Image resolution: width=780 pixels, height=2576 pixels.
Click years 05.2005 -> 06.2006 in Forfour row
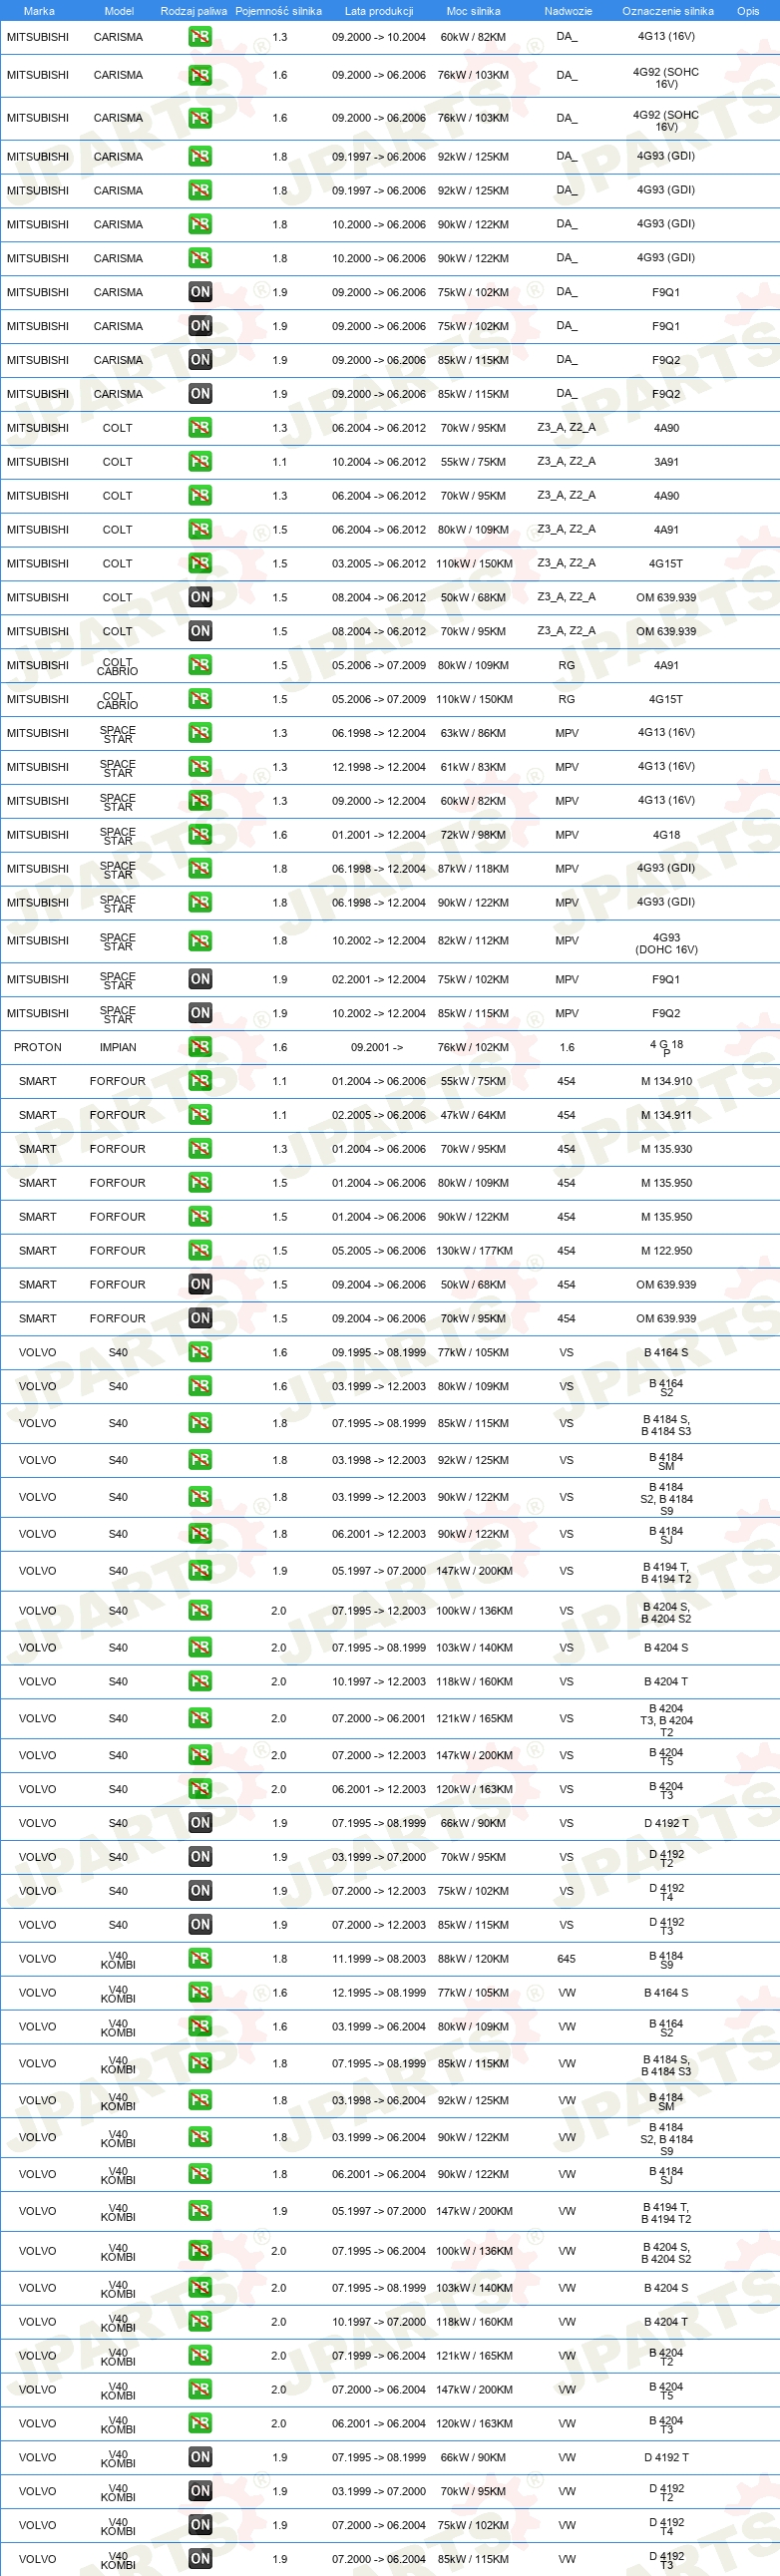coord(379,1251)
